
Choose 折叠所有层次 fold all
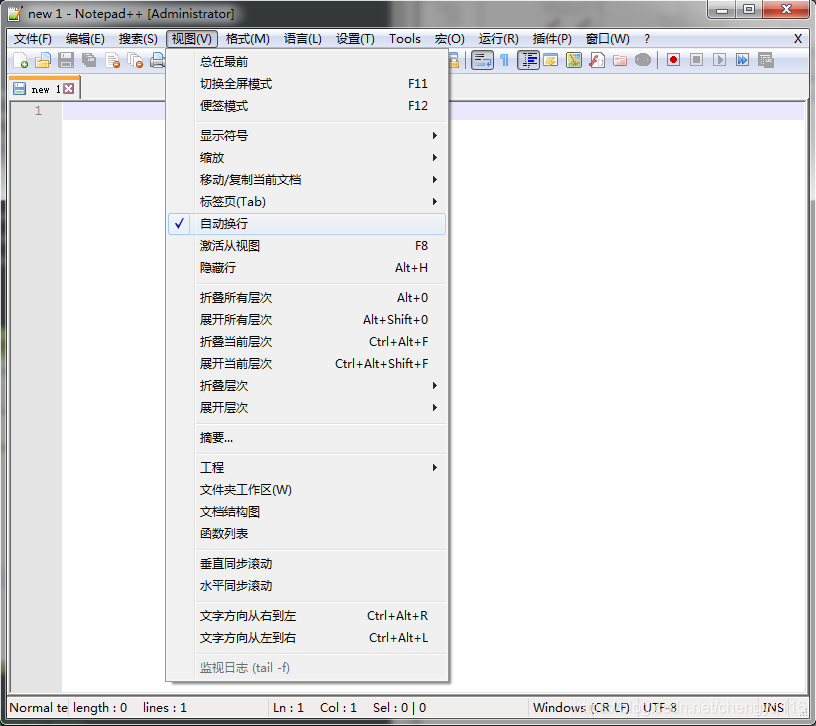[x=307, y=298]
